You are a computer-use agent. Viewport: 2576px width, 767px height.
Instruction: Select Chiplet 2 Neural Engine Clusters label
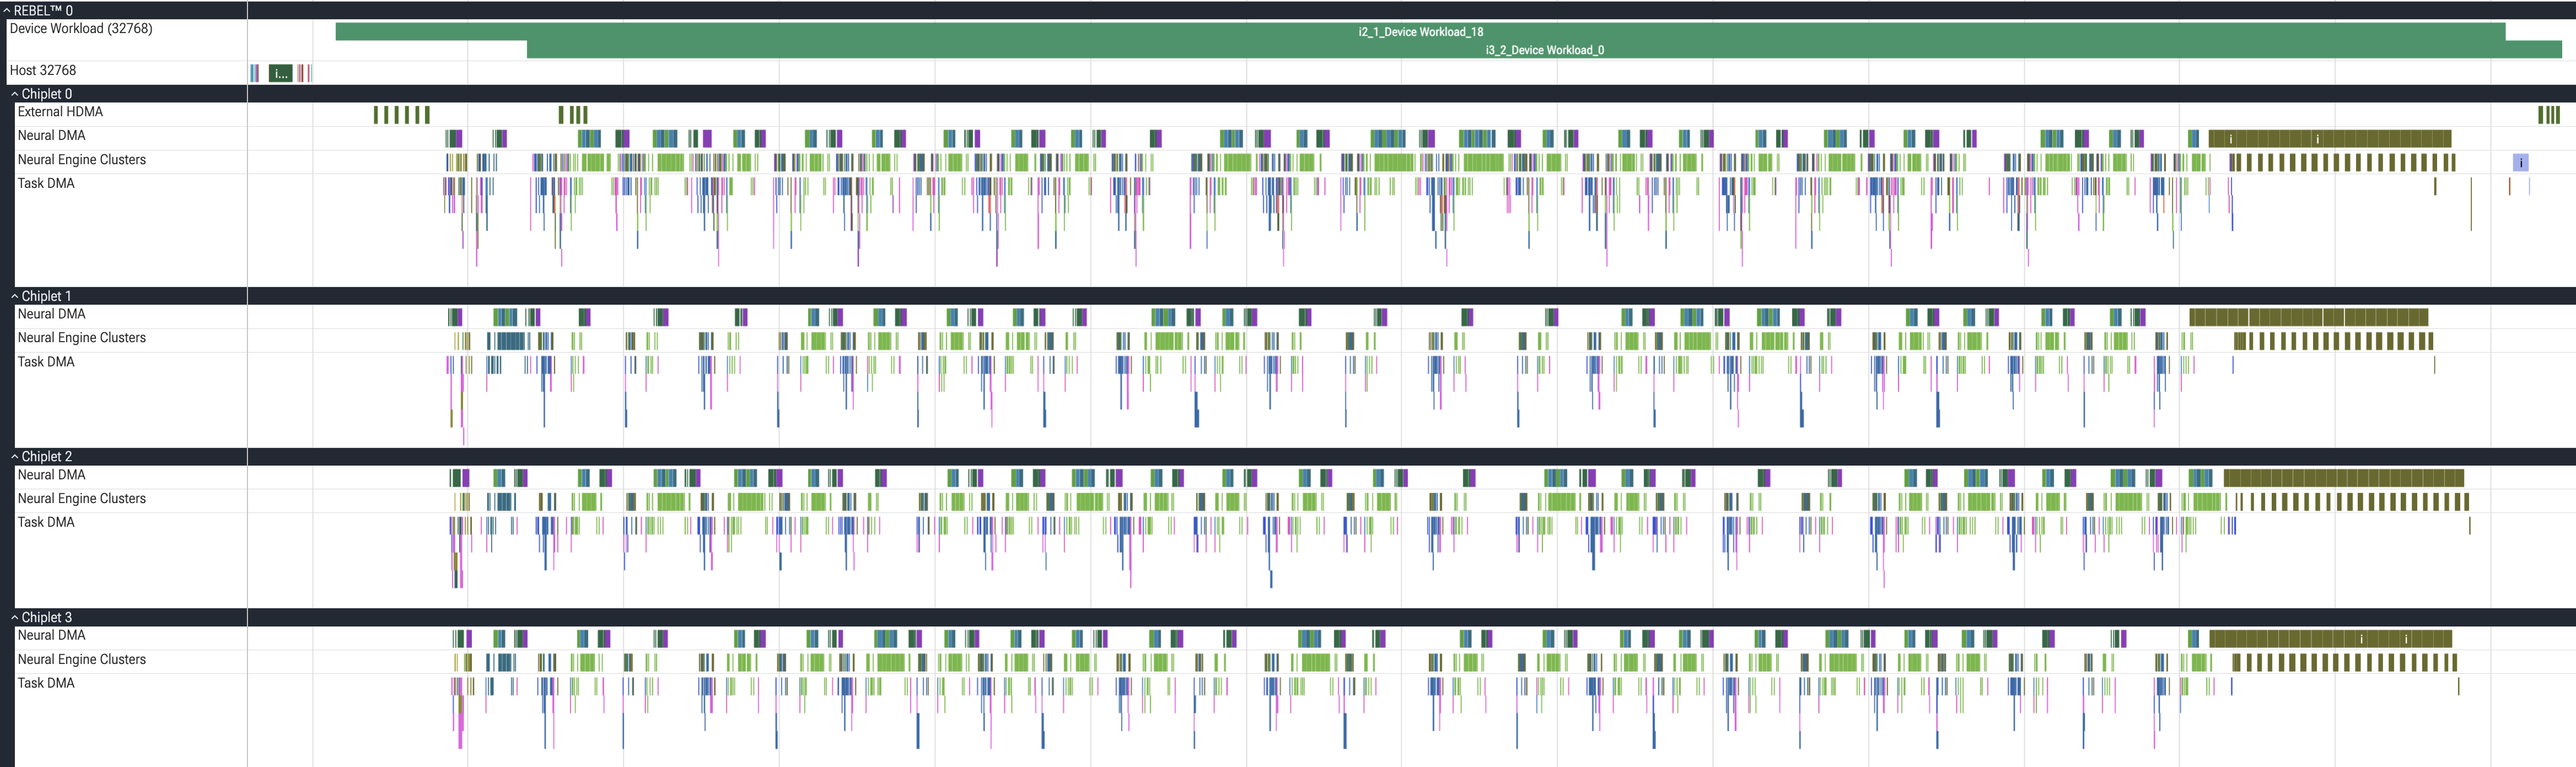pos(82,498)
